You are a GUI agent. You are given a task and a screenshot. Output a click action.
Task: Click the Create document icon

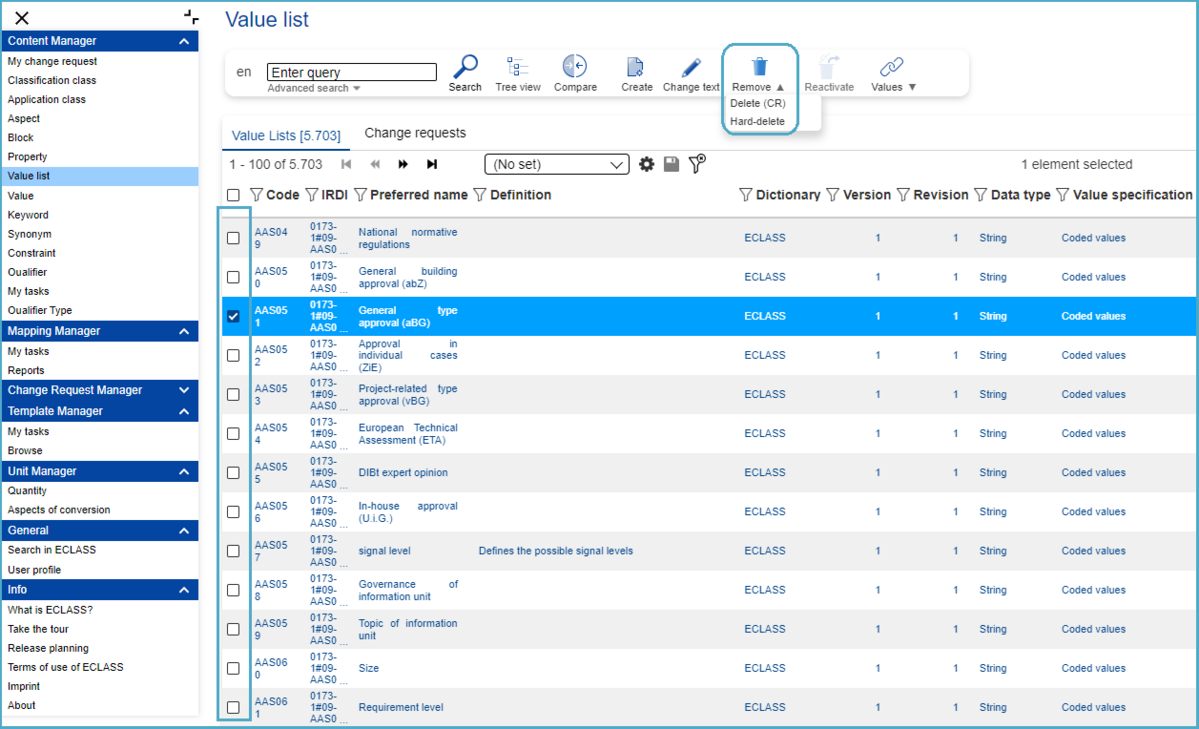tap(636, 68)
